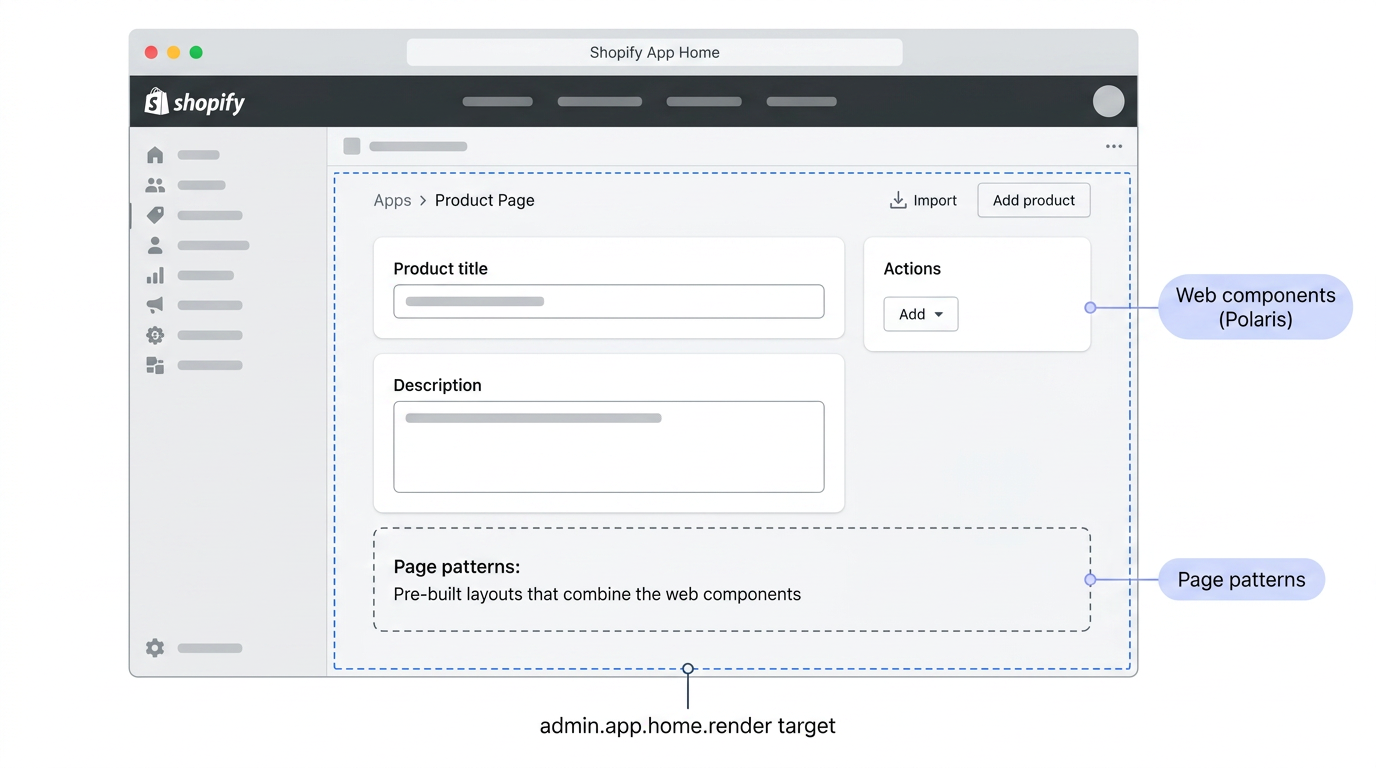Viewport: 1376px width, 768px height.
Task: Click the fourth header navigation placeholder
Action: (801, 101)
